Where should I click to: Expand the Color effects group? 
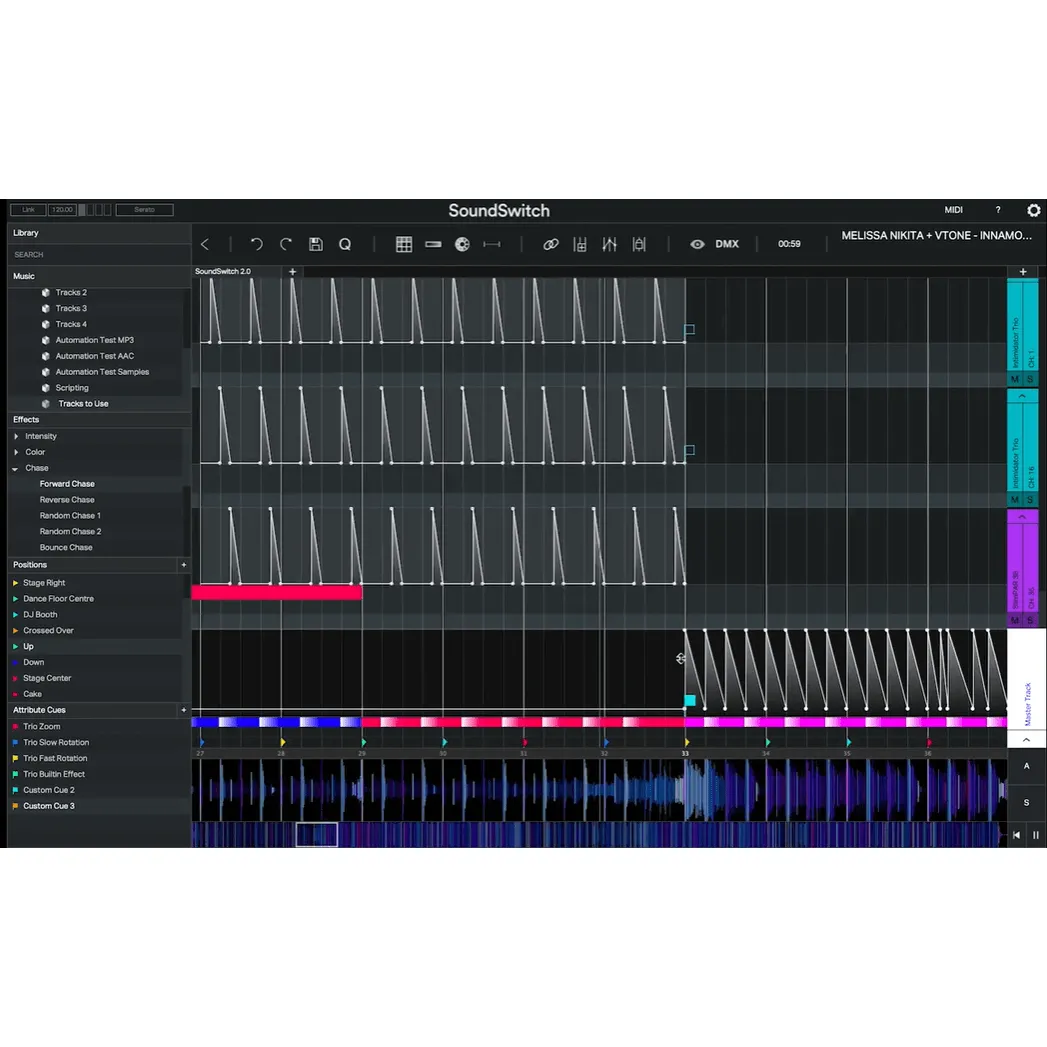click(x=16, y=452)
